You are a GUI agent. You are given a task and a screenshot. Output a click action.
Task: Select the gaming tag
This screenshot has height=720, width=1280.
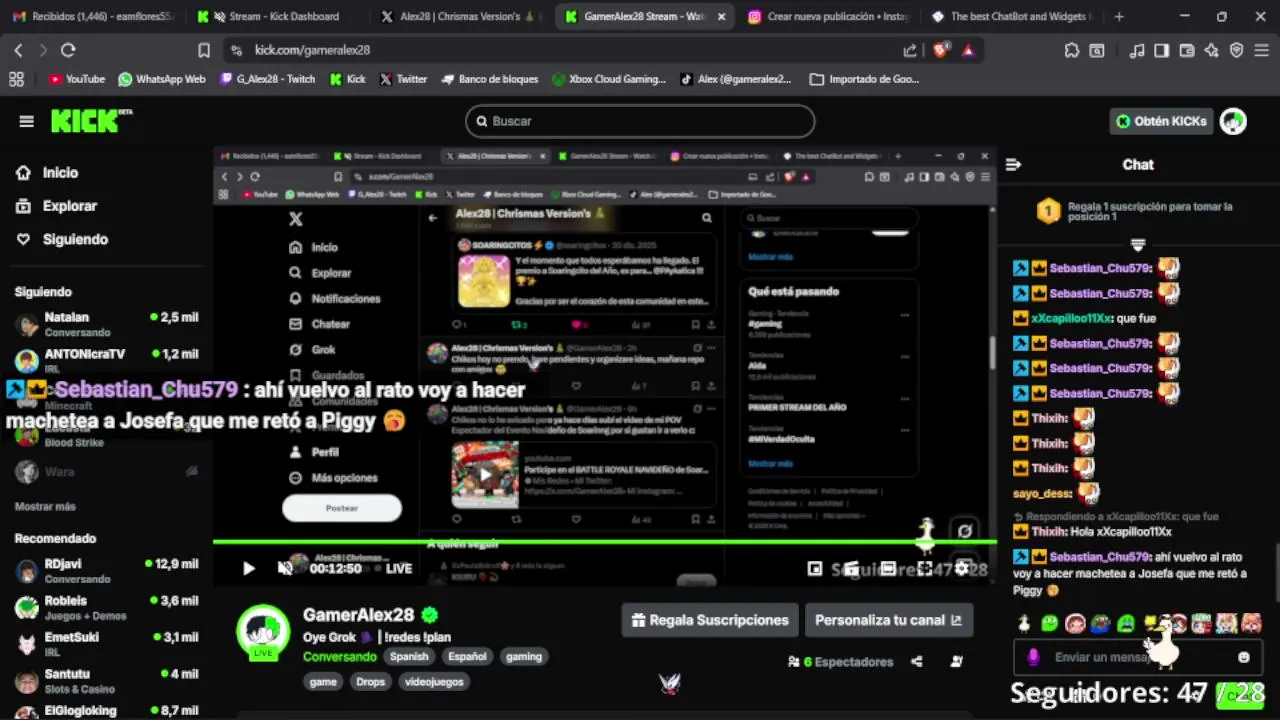(x=523, y=657)
